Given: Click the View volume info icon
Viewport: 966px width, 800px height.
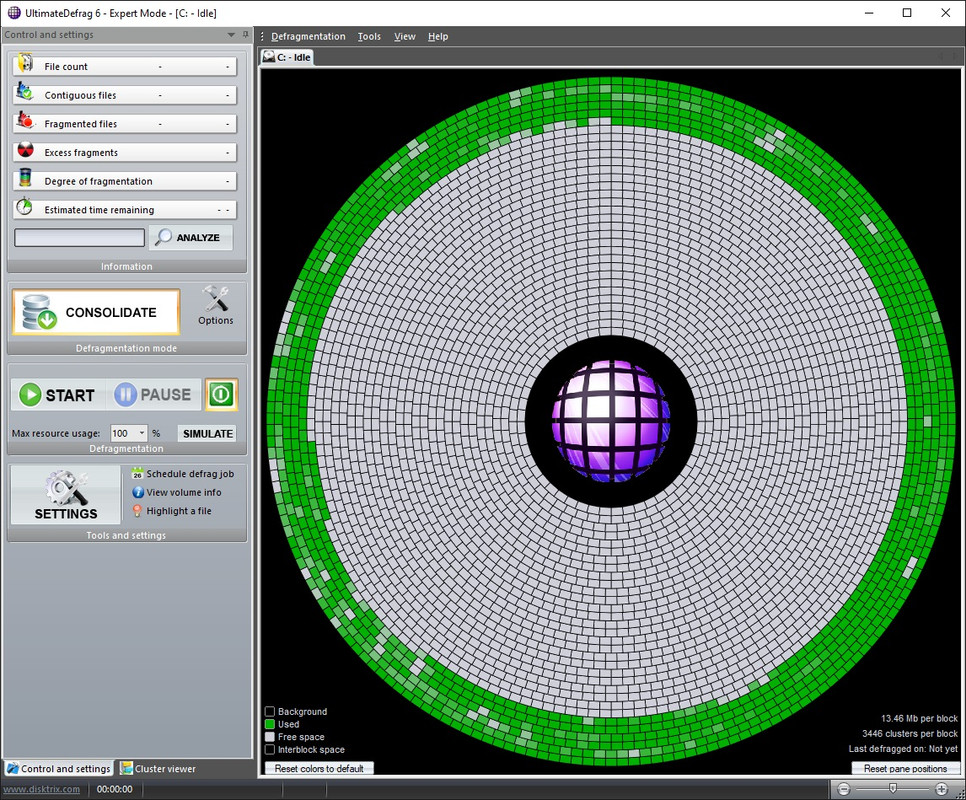Looking at the screenshot, I should point(138,493).
